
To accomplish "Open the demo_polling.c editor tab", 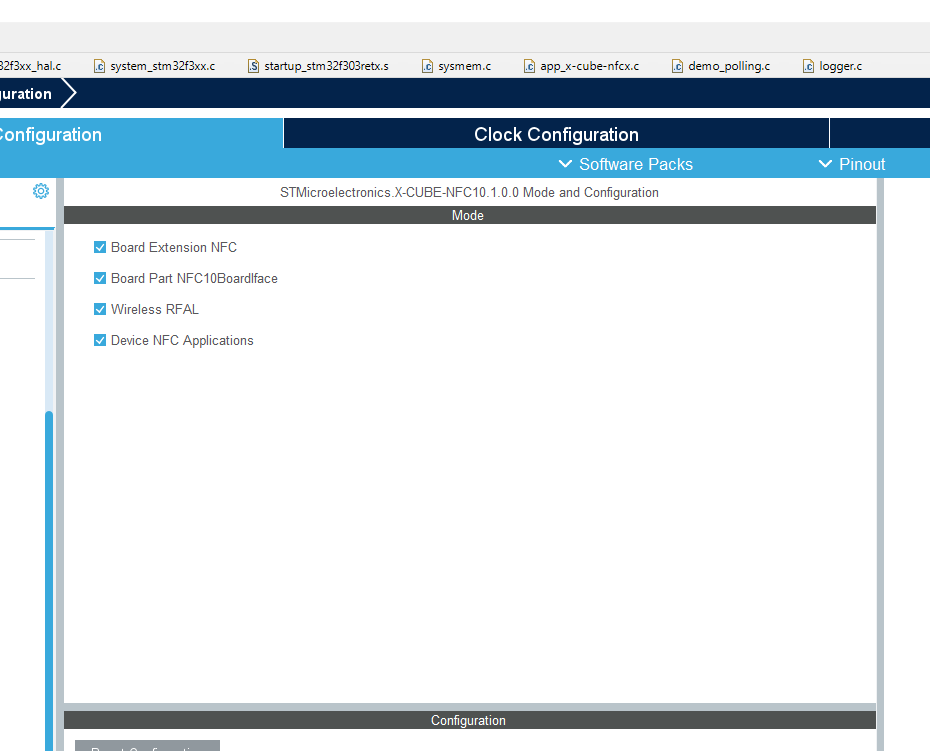I will pyautogui.click(x=721, y=66).
